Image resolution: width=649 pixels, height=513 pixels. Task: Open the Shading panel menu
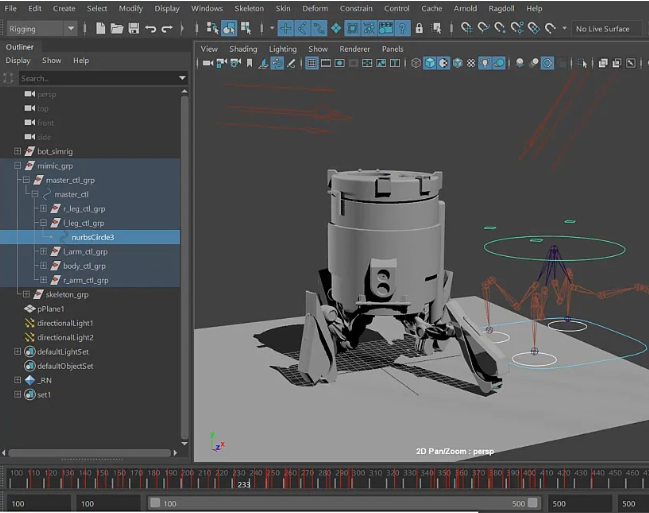[243, 48]
